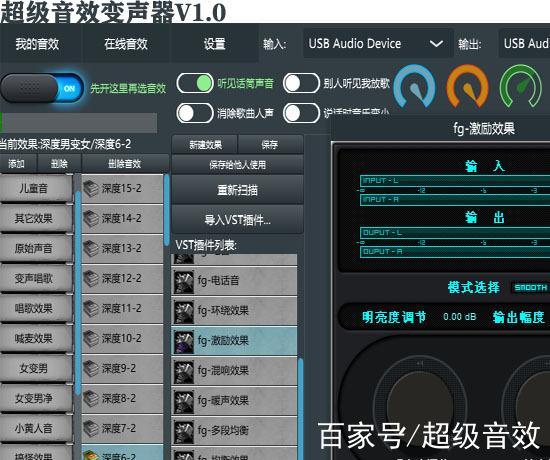This screenshot has height=460, width=550.
Task: Click the 深度10-2 preset icon
Action: pyautogui.click(x=91, y=338)
